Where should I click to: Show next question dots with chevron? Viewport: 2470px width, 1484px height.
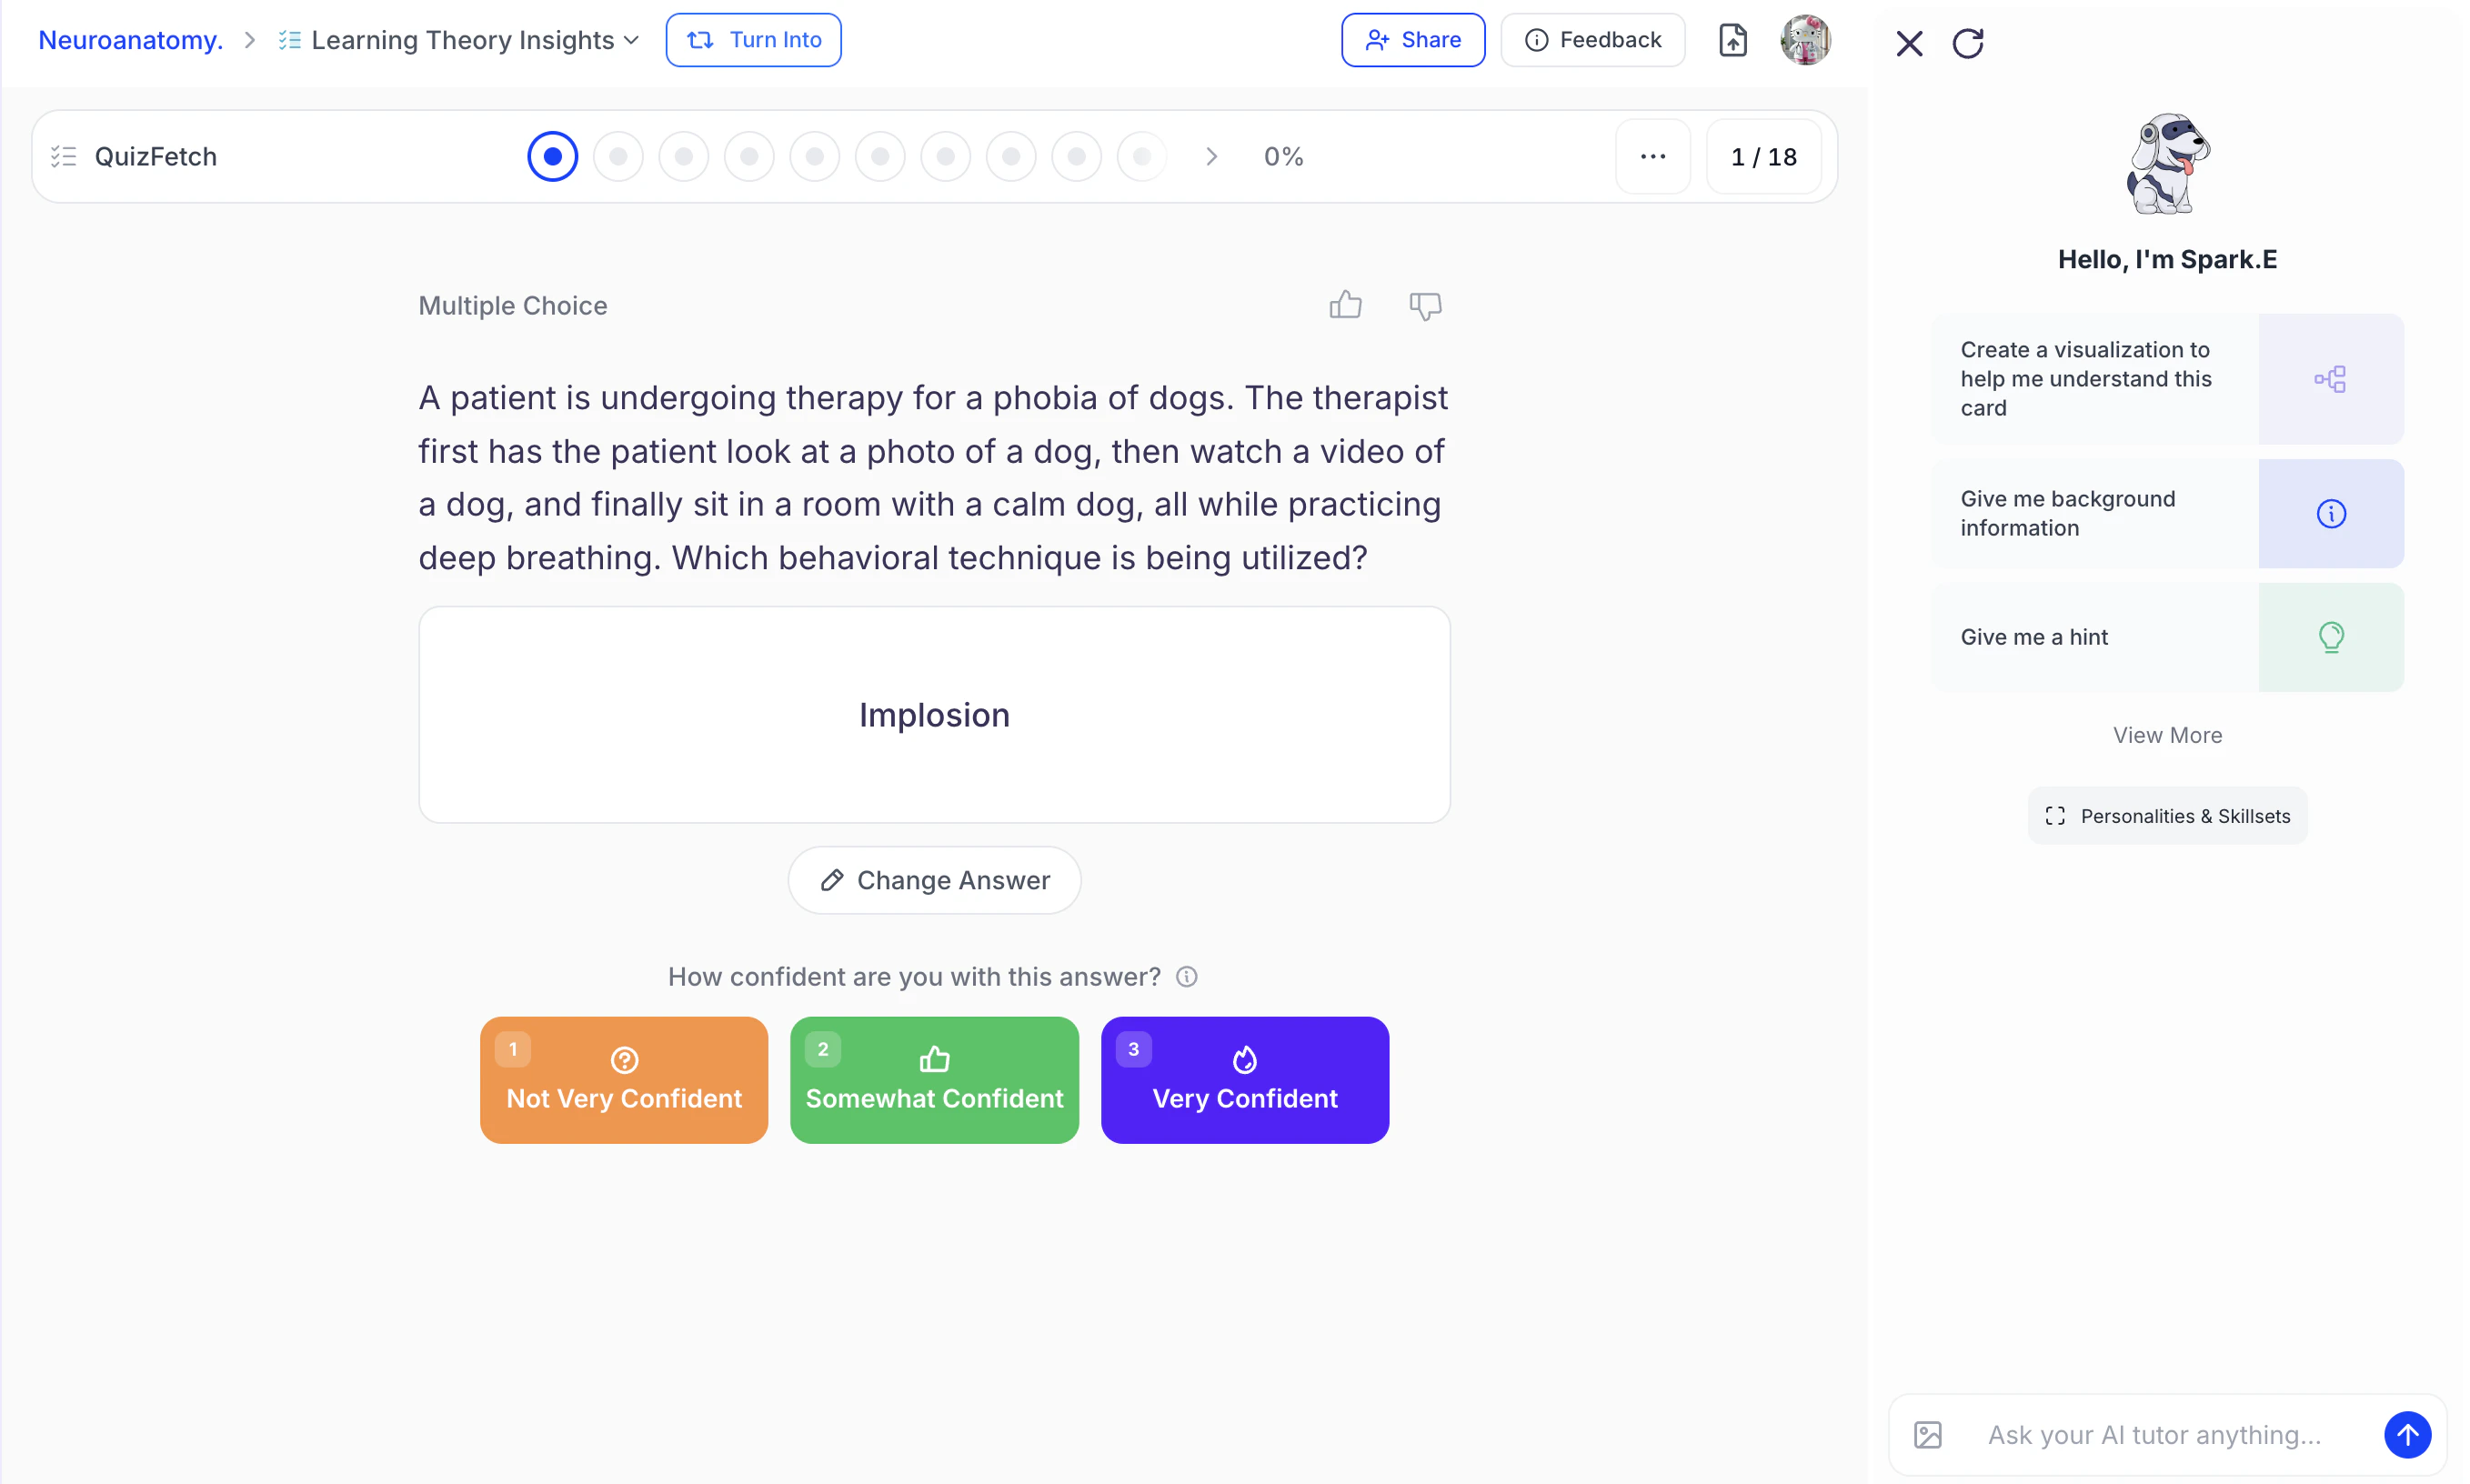click(1211, 157)
